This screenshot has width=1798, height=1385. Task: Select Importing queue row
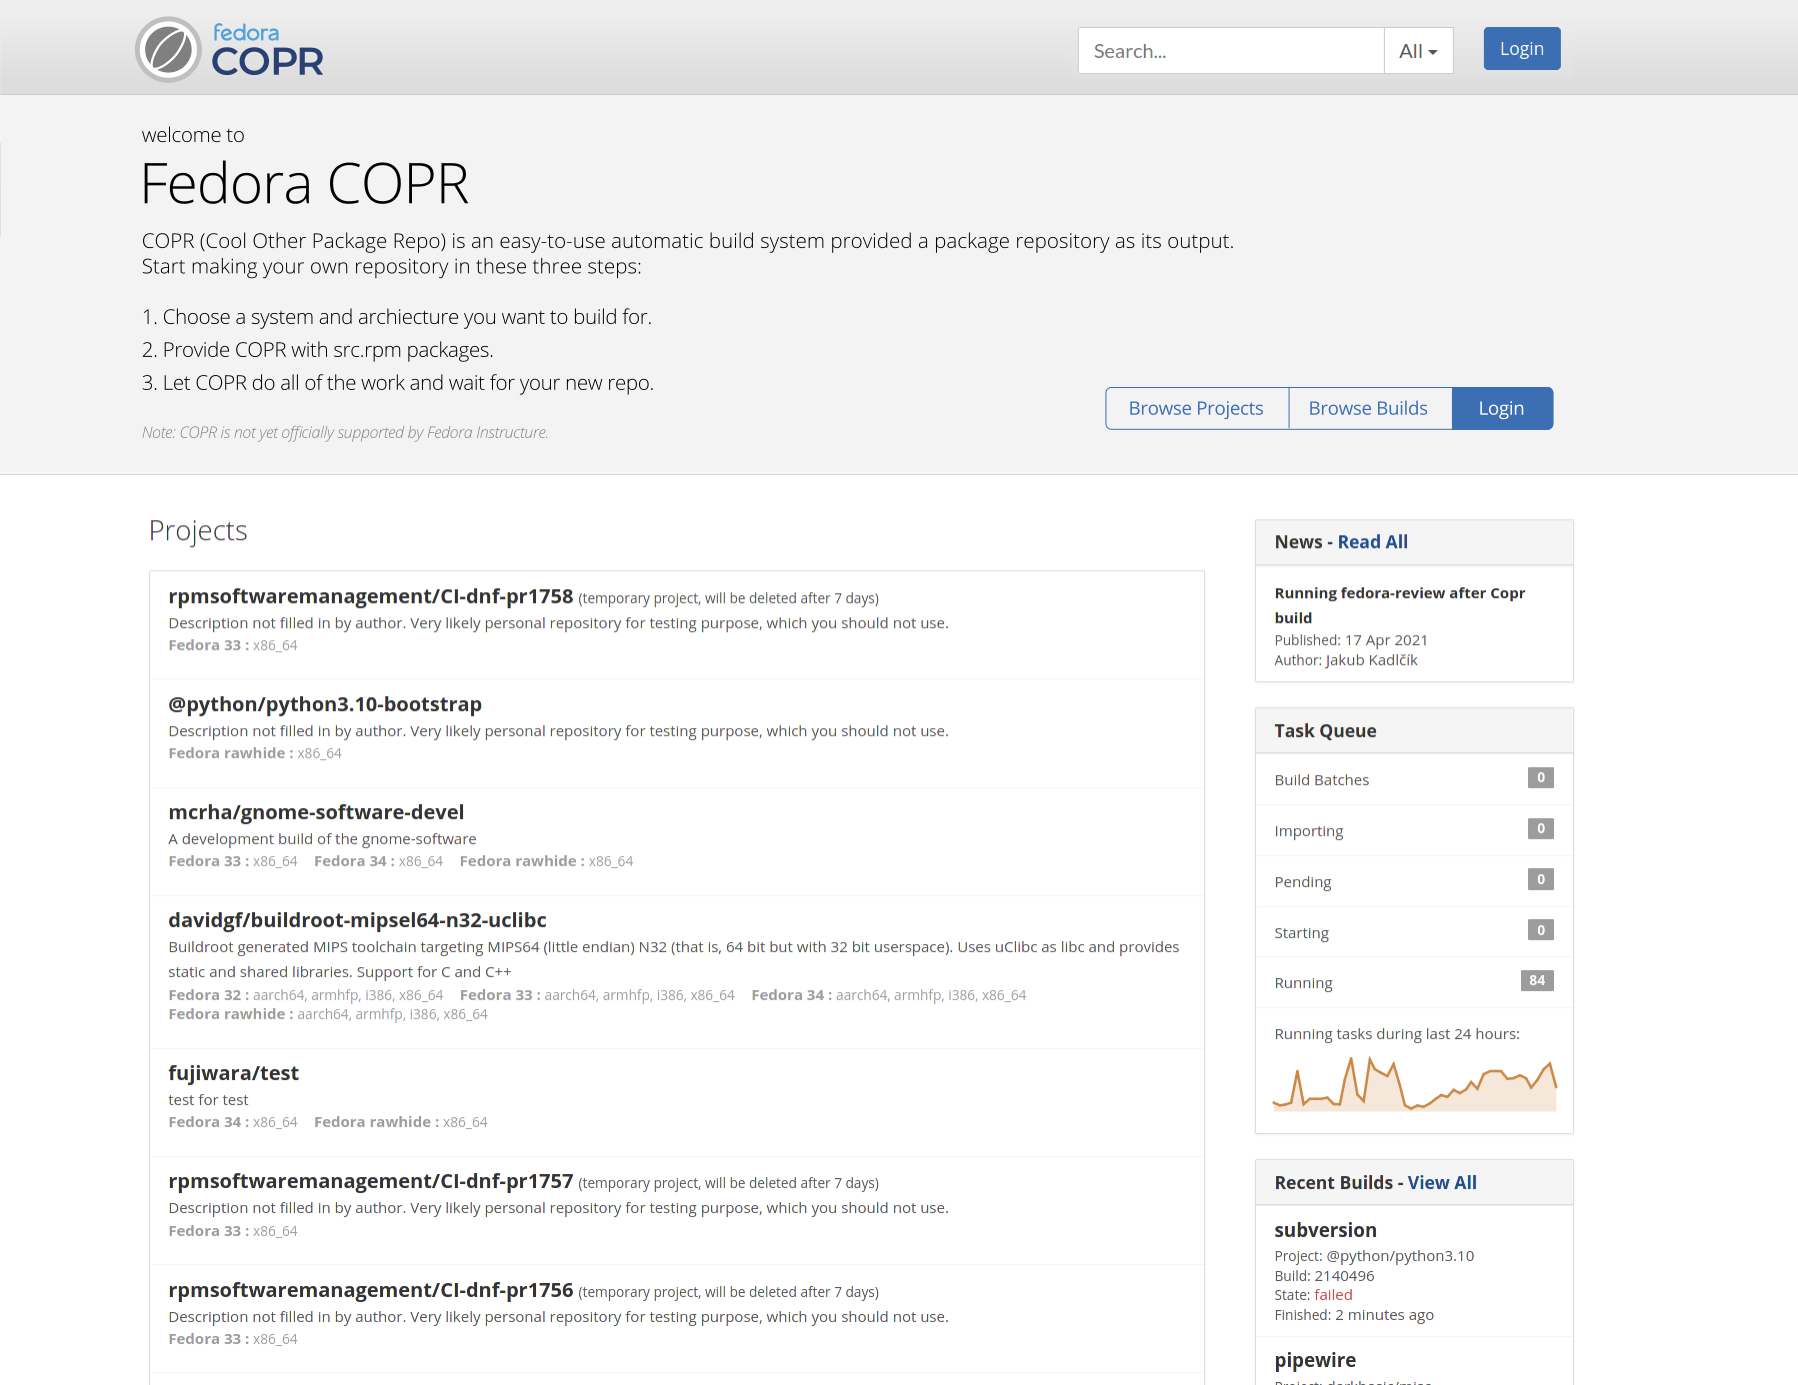coord(1414,830)
